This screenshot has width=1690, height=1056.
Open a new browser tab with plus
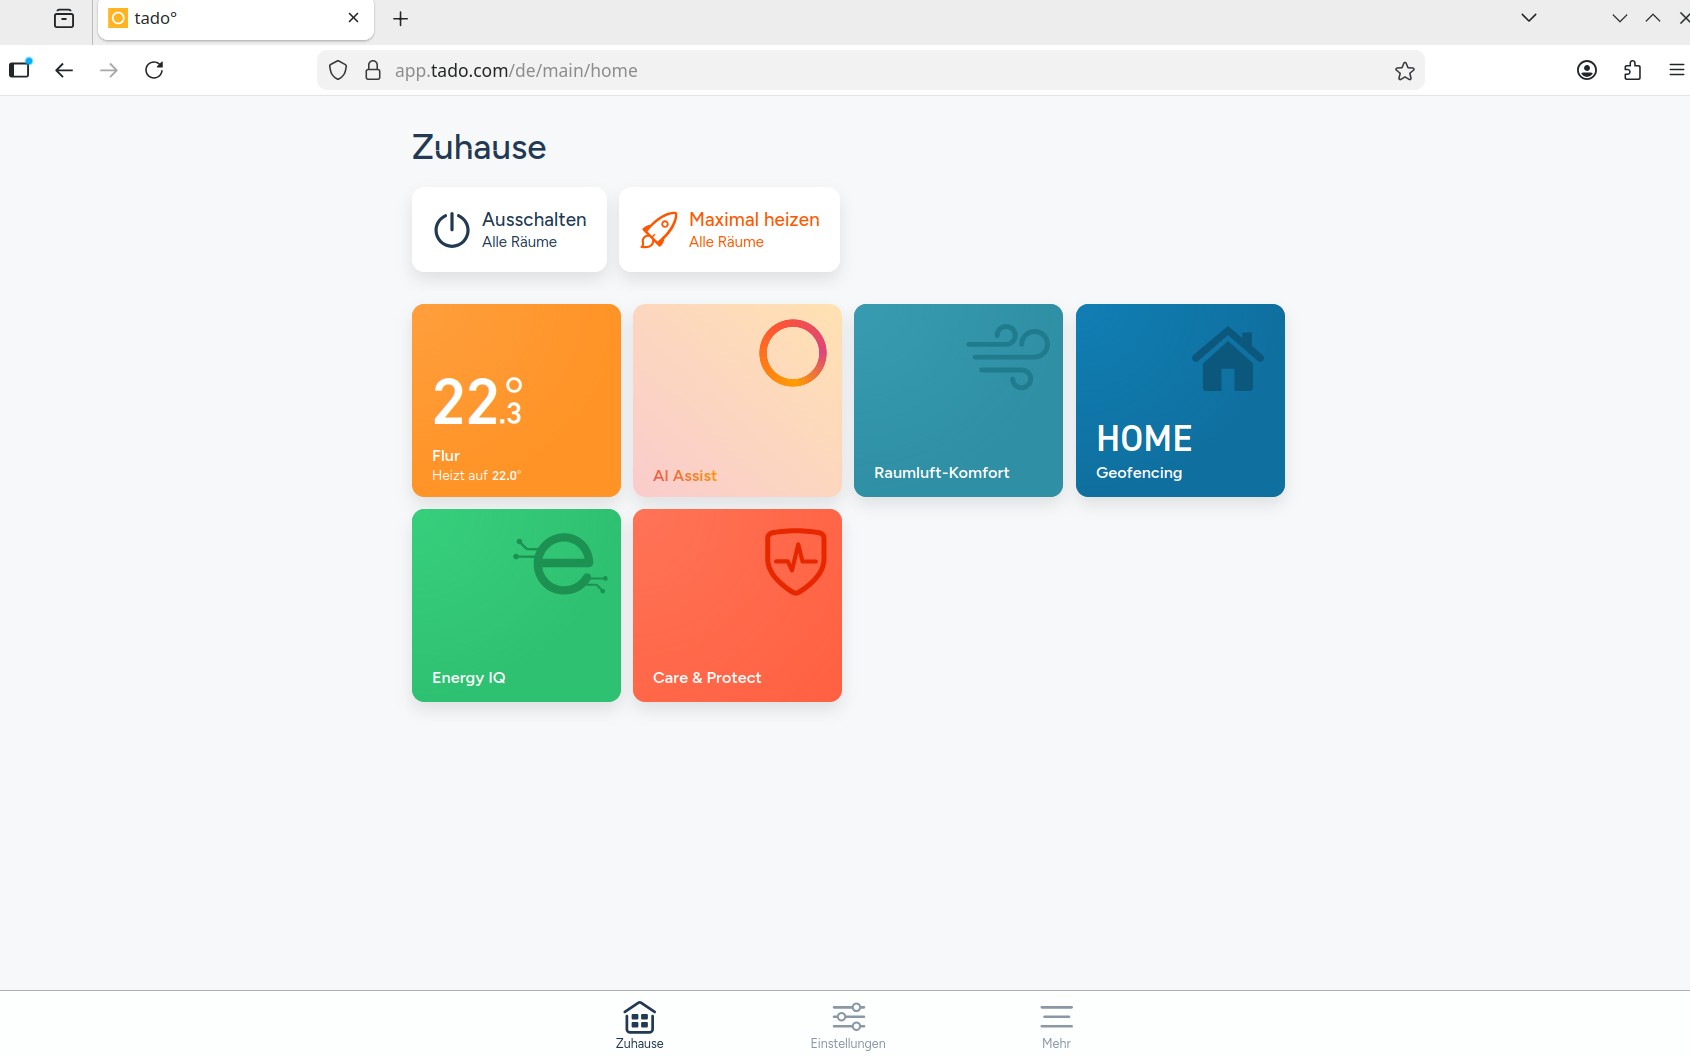pyautogui.click(x=400, y=19)
